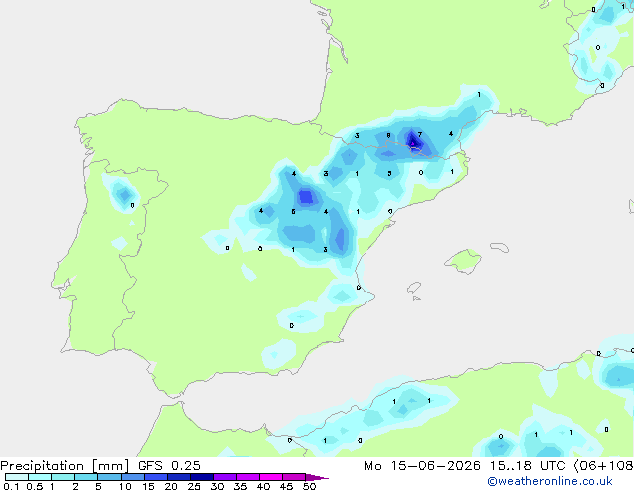Click the '(06+108' forecast run text
This screenshot has width=634, height=490.
coord(603,466)
